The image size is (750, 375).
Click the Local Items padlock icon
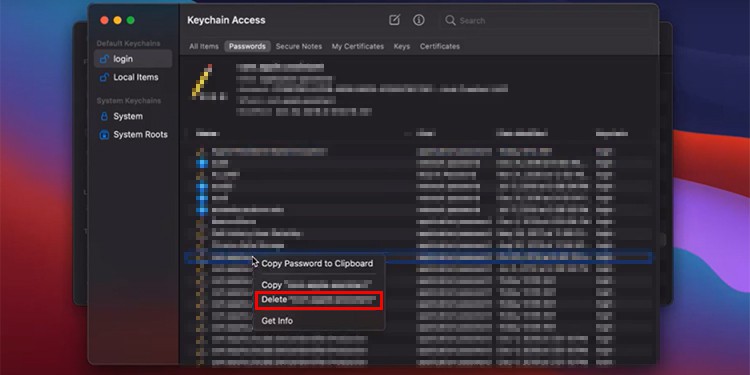coord(104,77)
